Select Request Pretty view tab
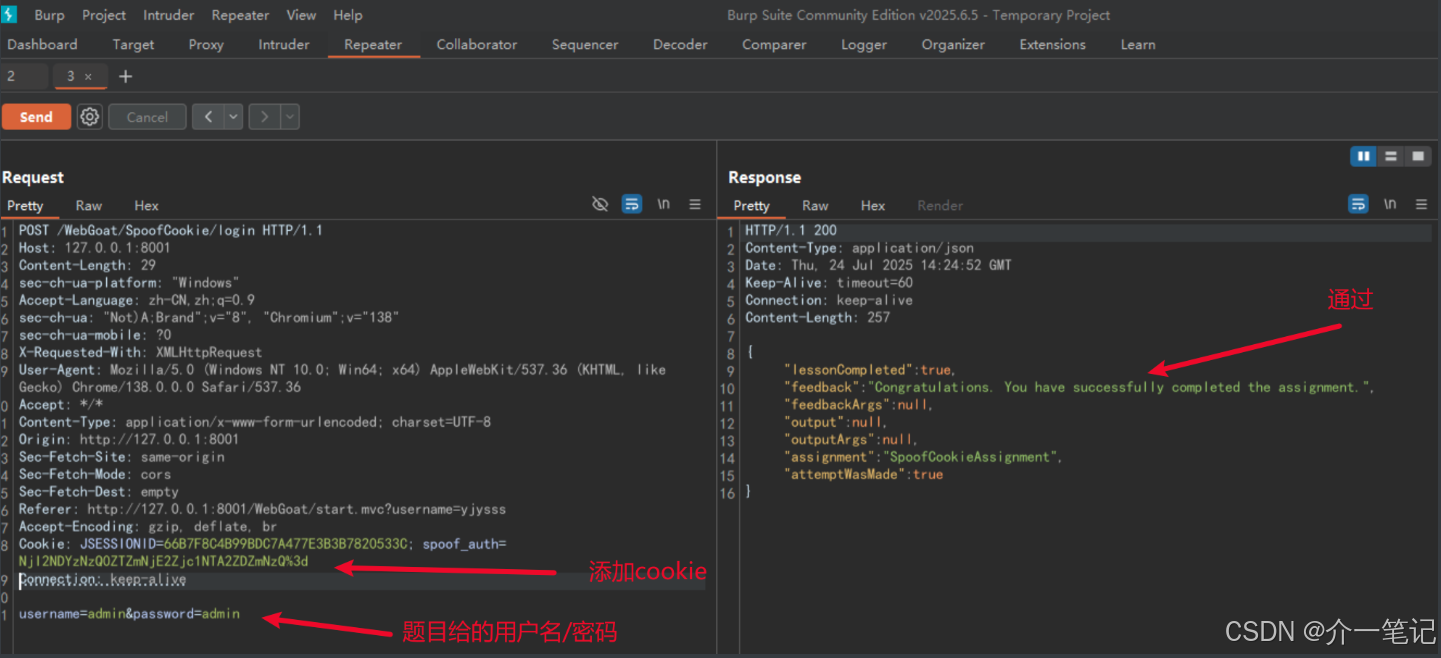The height and width of the screenshot is (658, 1441). [25, 205]
